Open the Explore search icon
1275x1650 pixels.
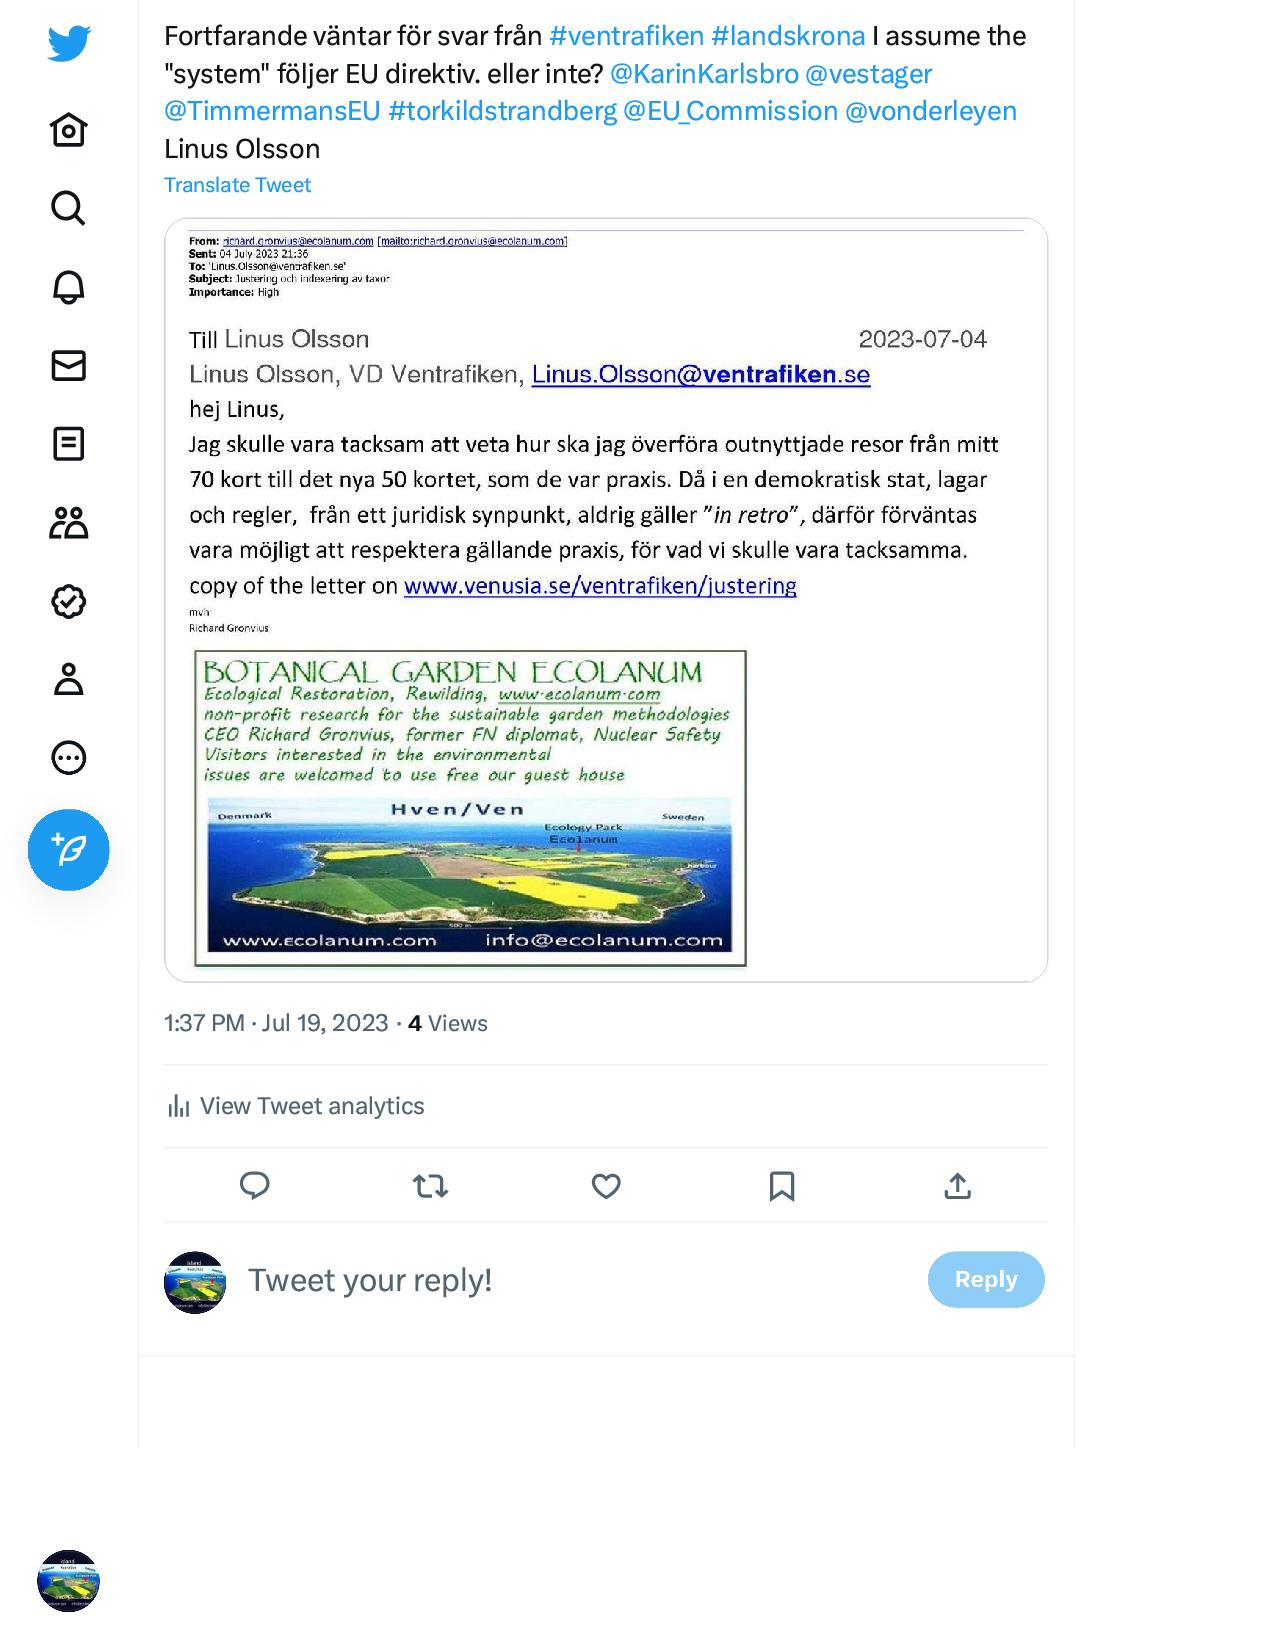click(x=68, y=208)
